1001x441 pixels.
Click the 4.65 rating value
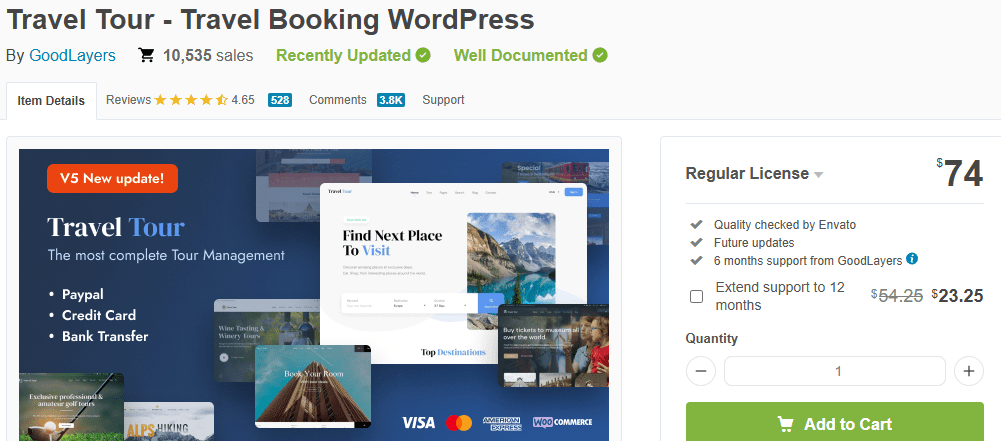point(243,100)
